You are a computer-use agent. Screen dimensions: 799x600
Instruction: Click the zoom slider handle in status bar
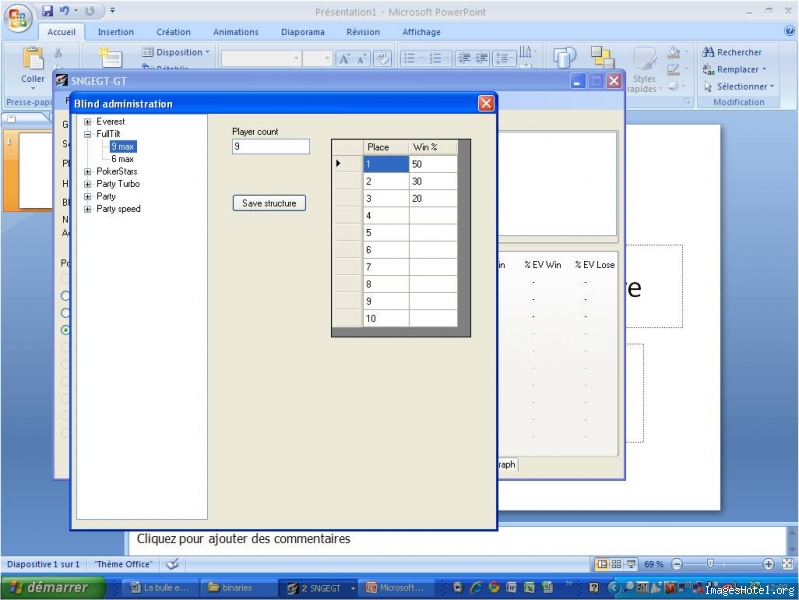710,564
